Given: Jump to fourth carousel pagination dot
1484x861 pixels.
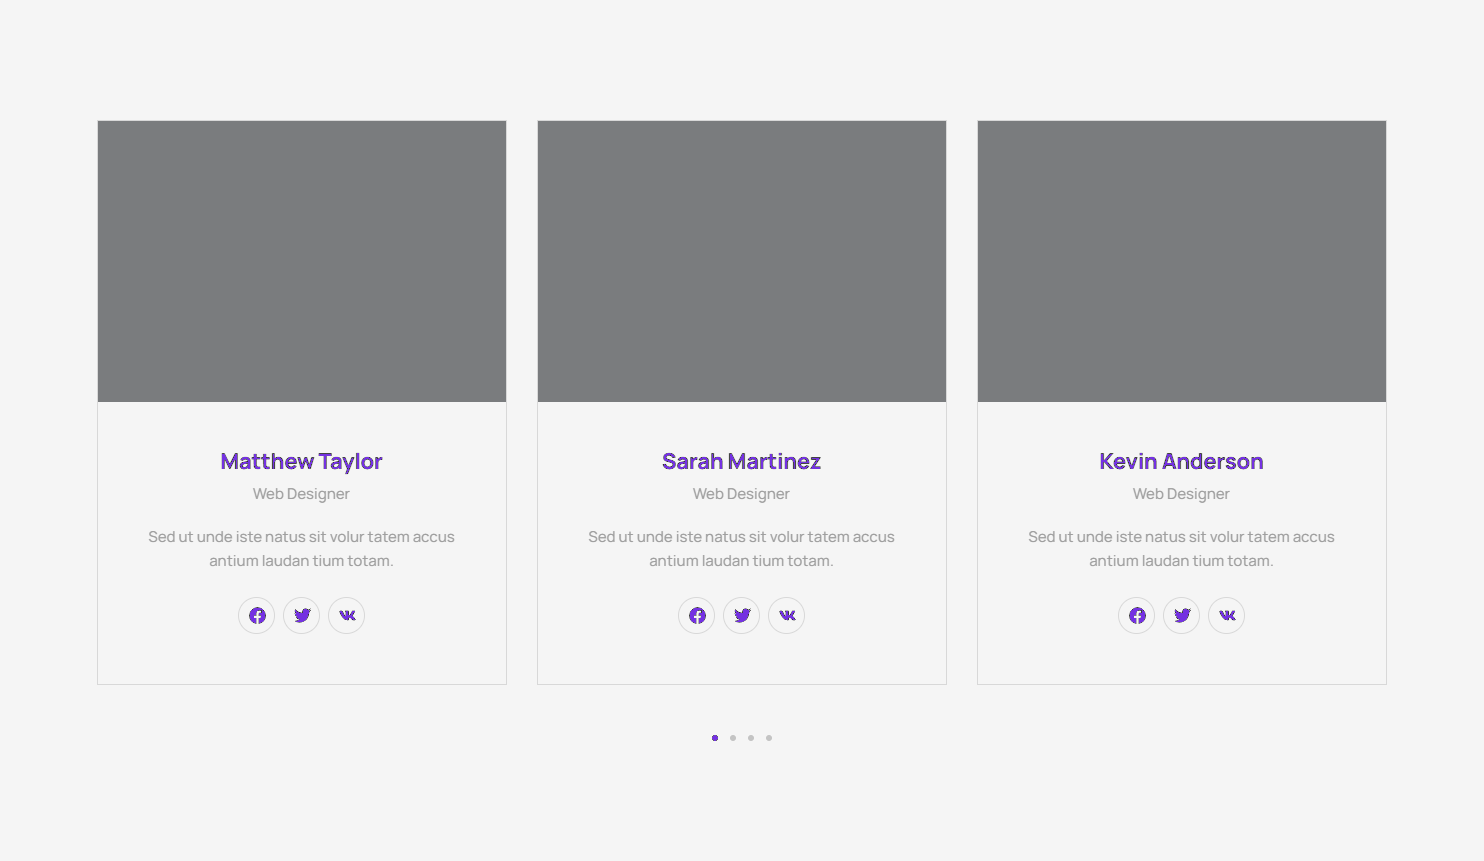Looking at the screenshot, I should [x=769, y=738].
